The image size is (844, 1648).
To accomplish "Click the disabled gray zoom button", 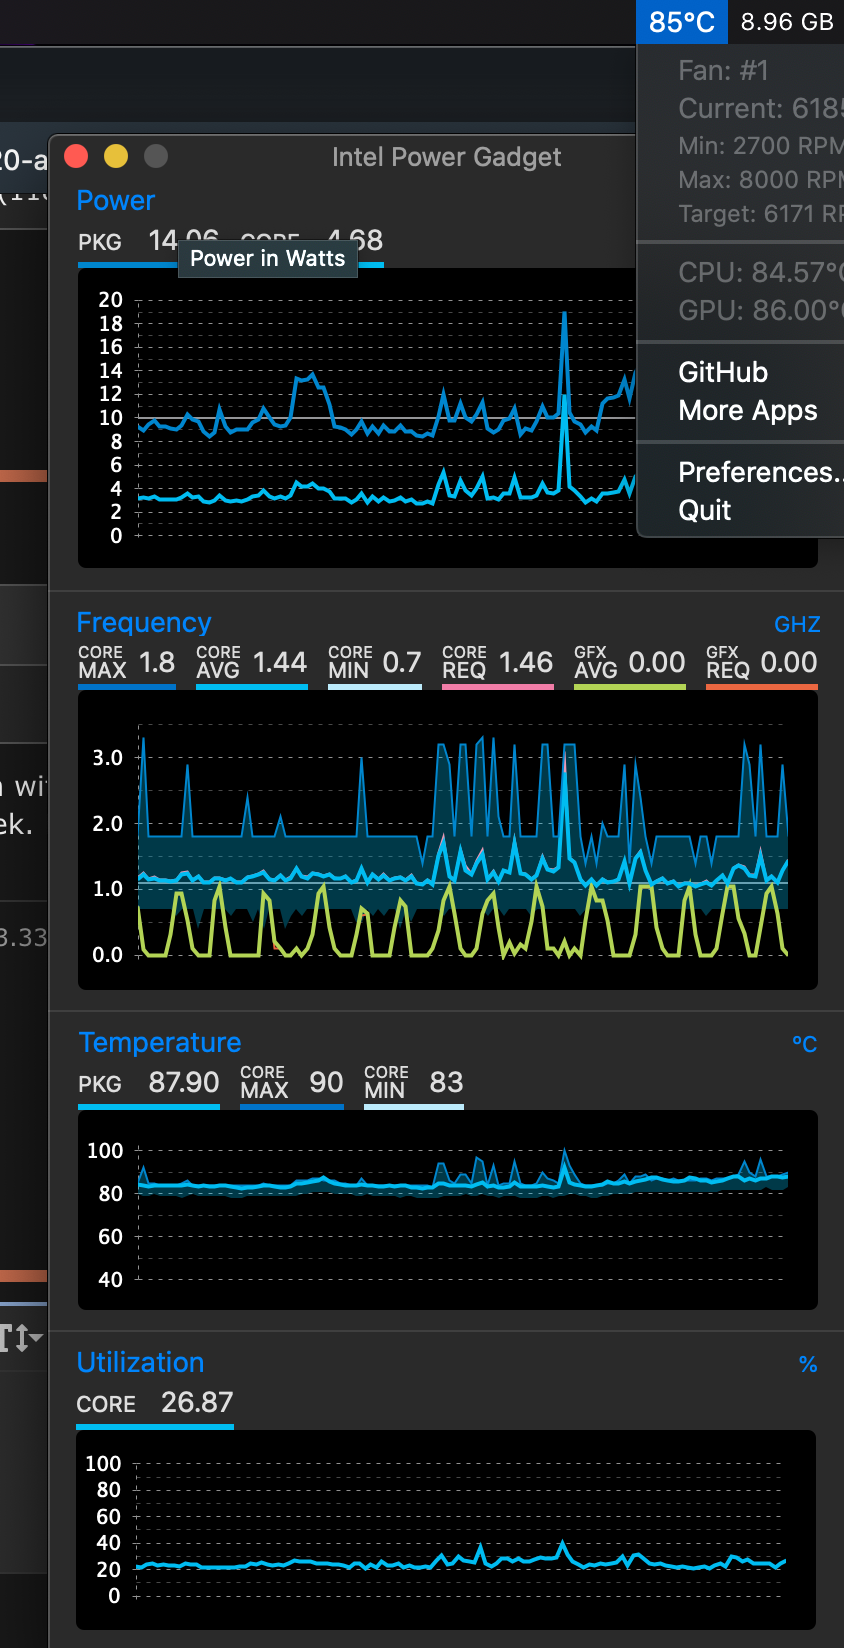I will click(156, 156).
